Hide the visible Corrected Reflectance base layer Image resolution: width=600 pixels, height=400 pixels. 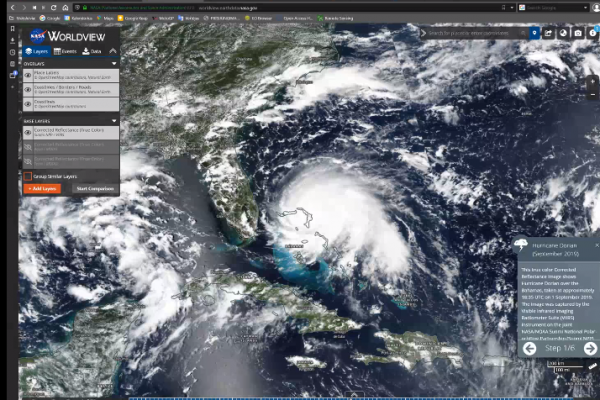pos(28,132)
